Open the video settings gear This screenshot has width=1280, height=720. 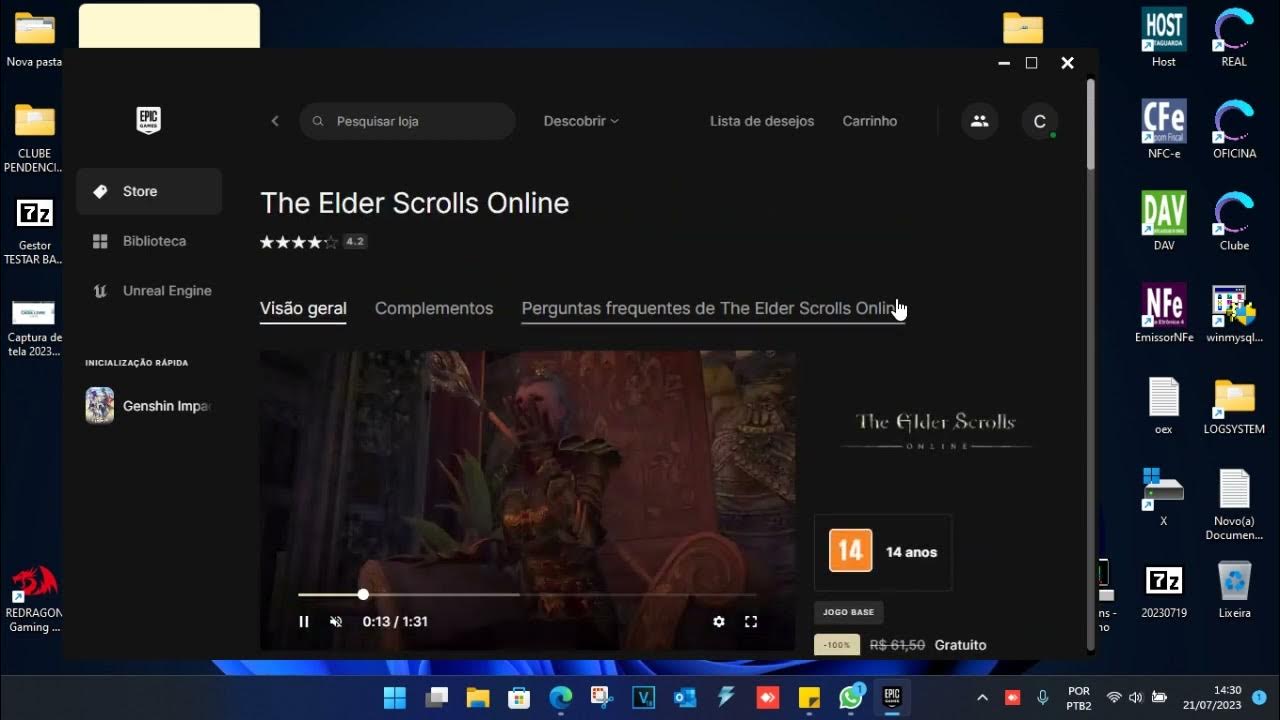pos(718,622)
